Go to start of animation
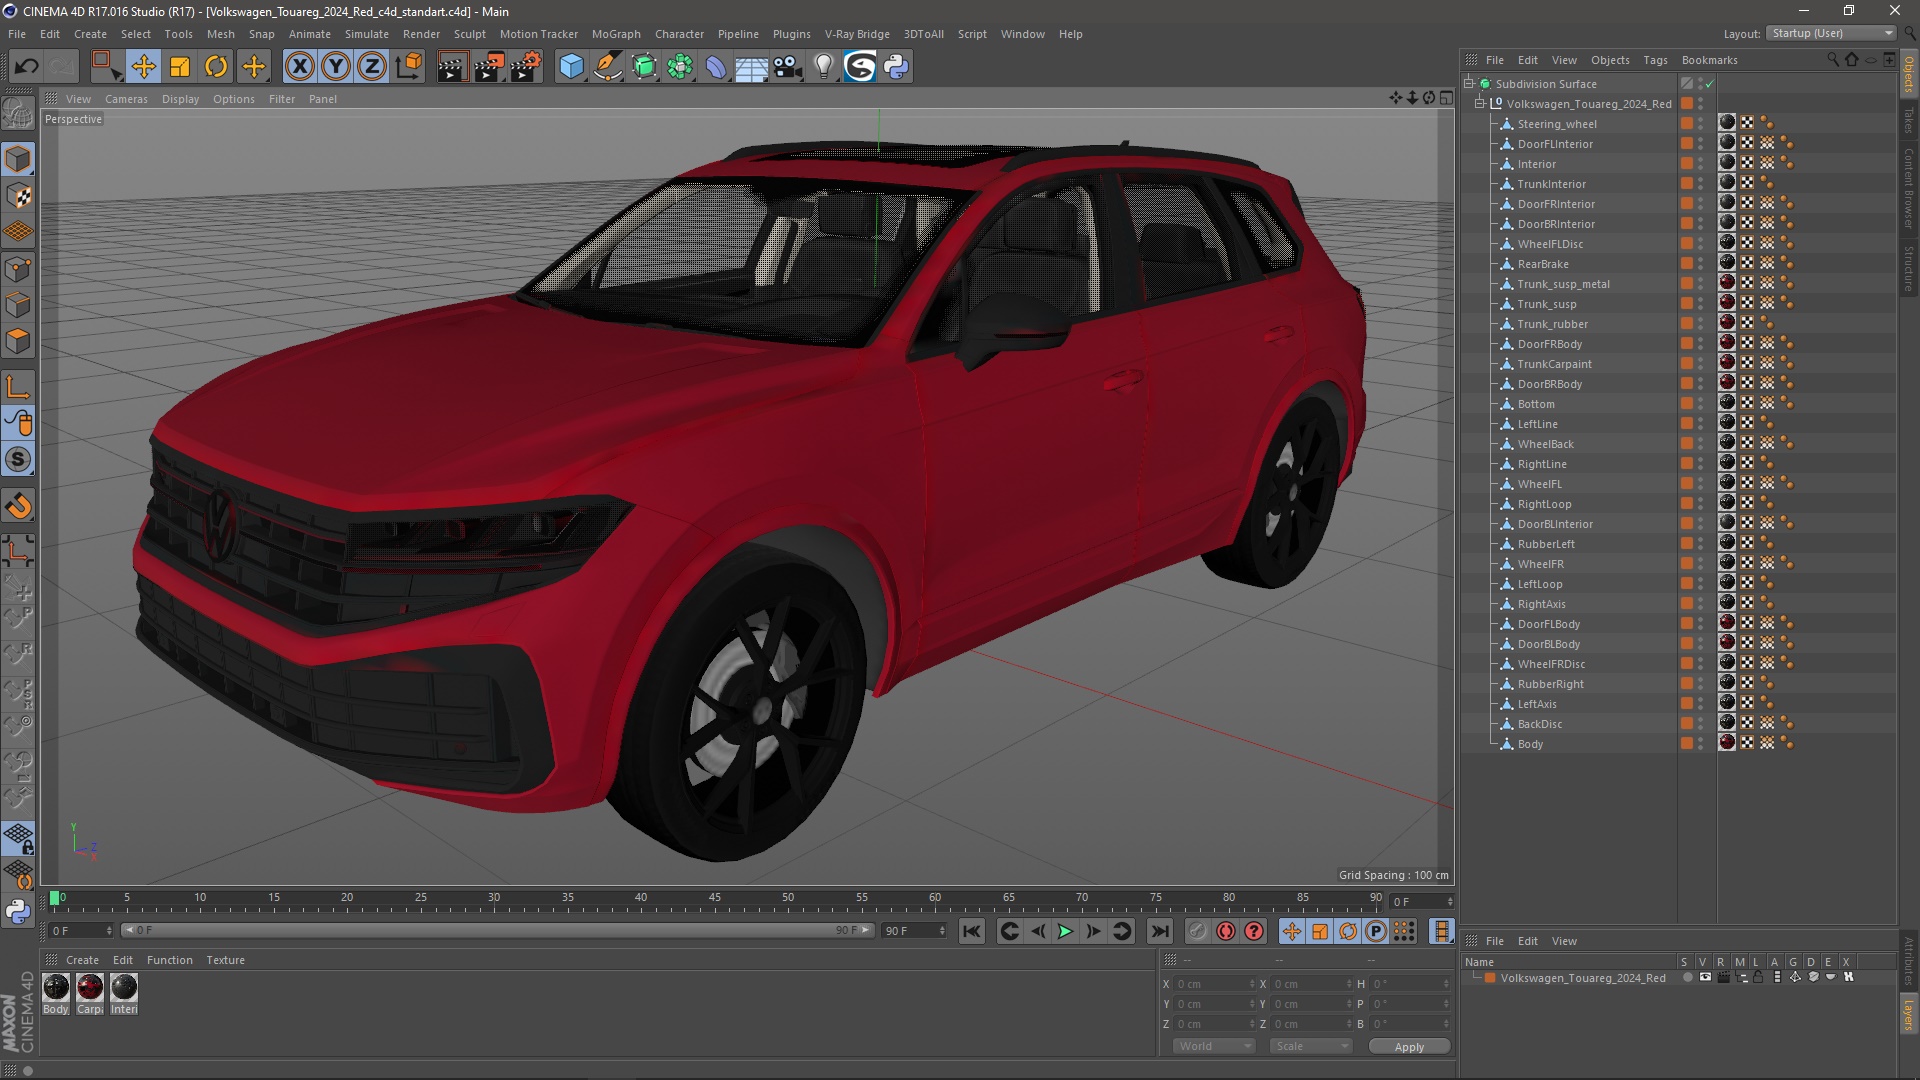Viewport: 1920px width, 1080px height. [972, 931]
